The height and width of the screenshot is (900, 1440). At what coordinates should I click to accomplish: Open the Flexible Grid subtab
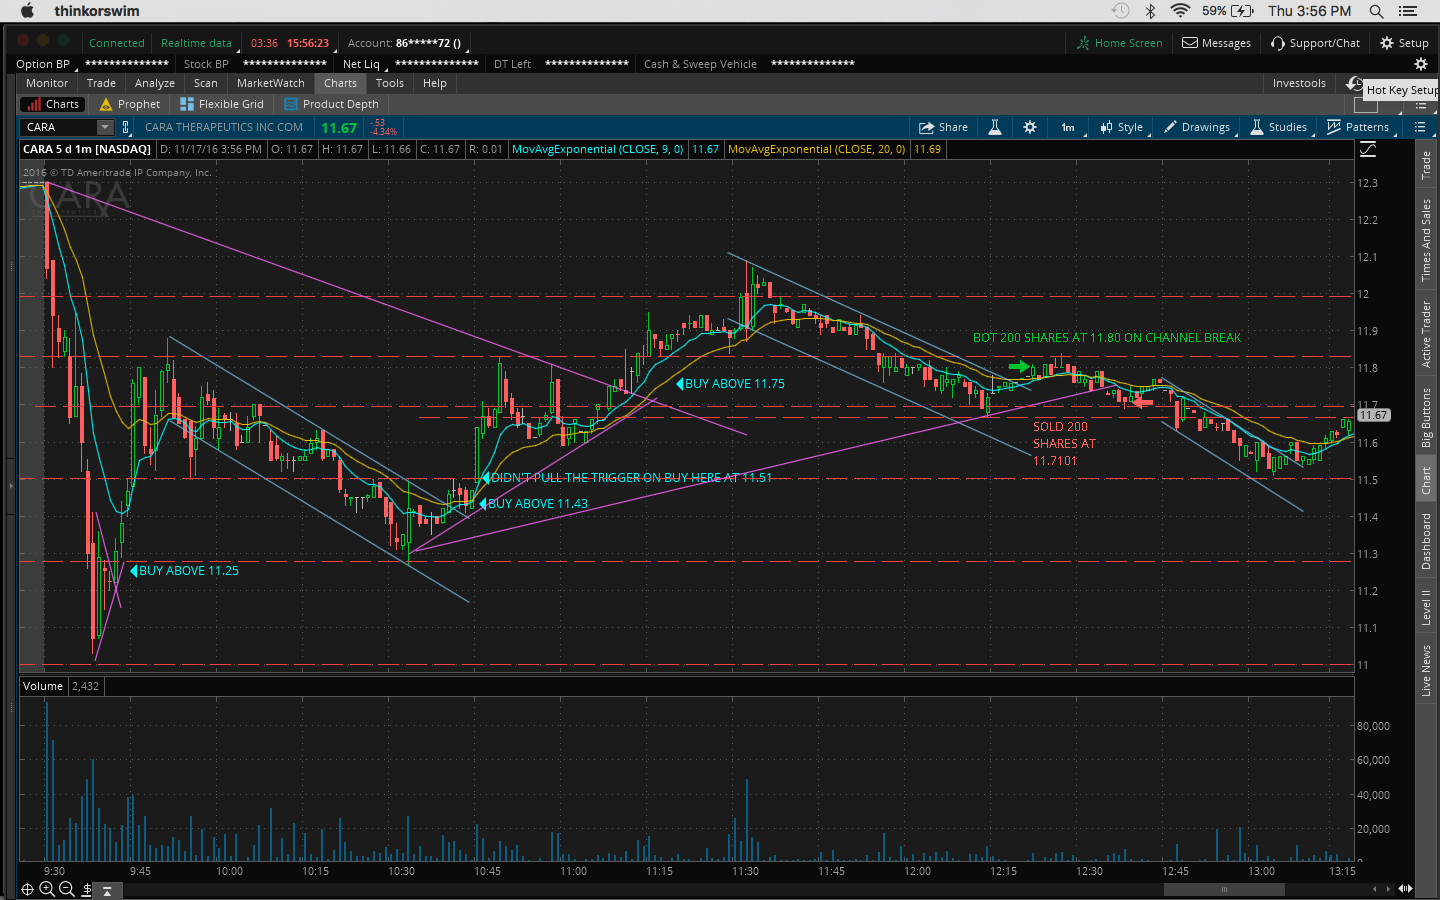coord(222,104)
